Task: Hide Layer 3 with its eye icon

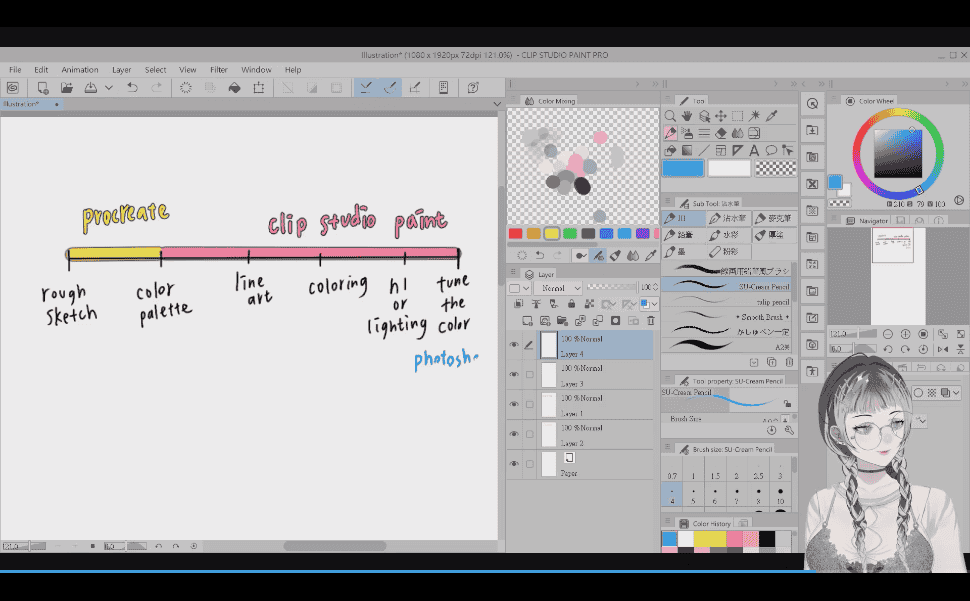Action: coord(514,375)
